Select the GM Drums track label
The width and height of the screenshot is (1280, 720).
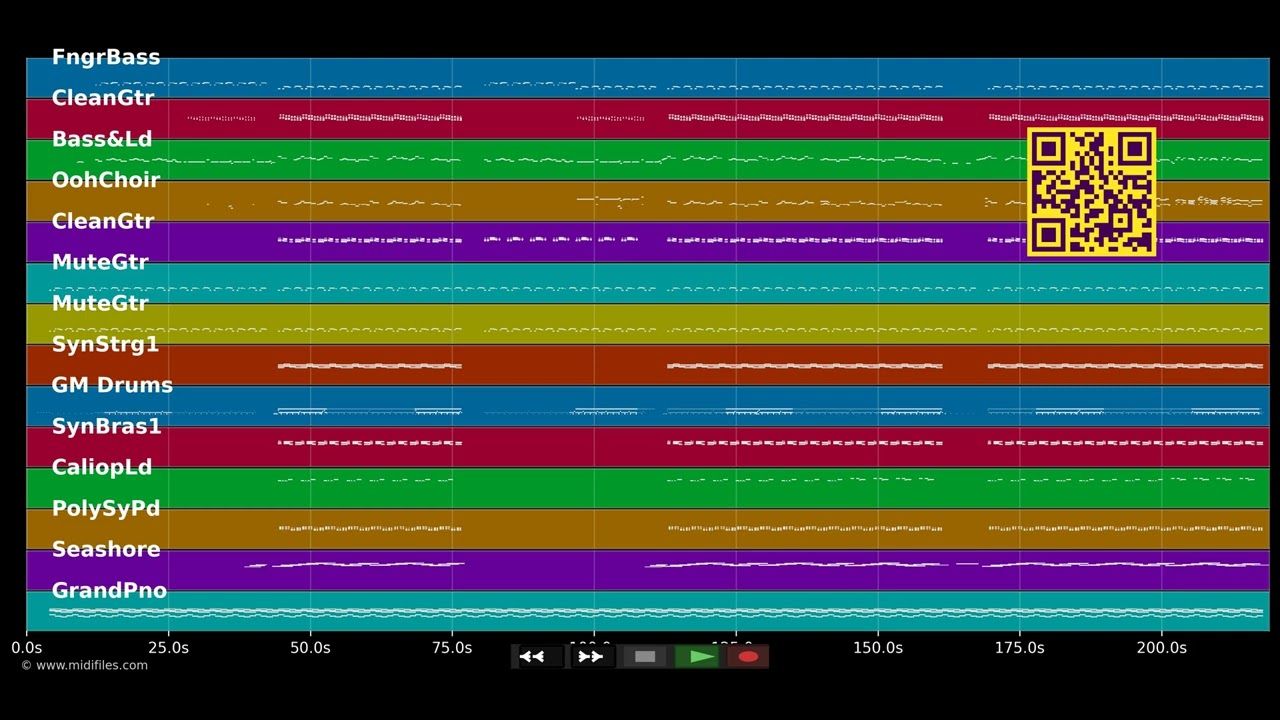coord(112,385)
